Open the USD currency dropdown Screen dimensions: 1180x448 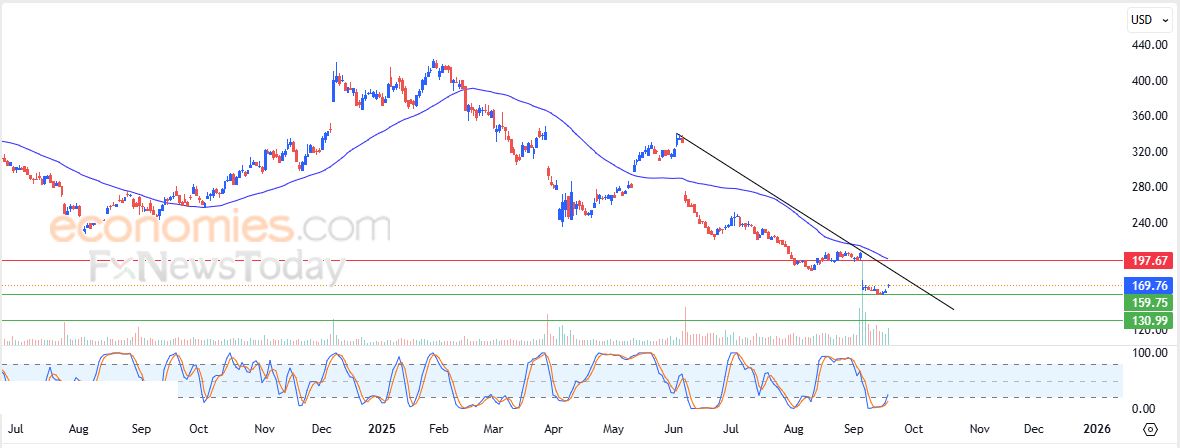point(1151,20)
